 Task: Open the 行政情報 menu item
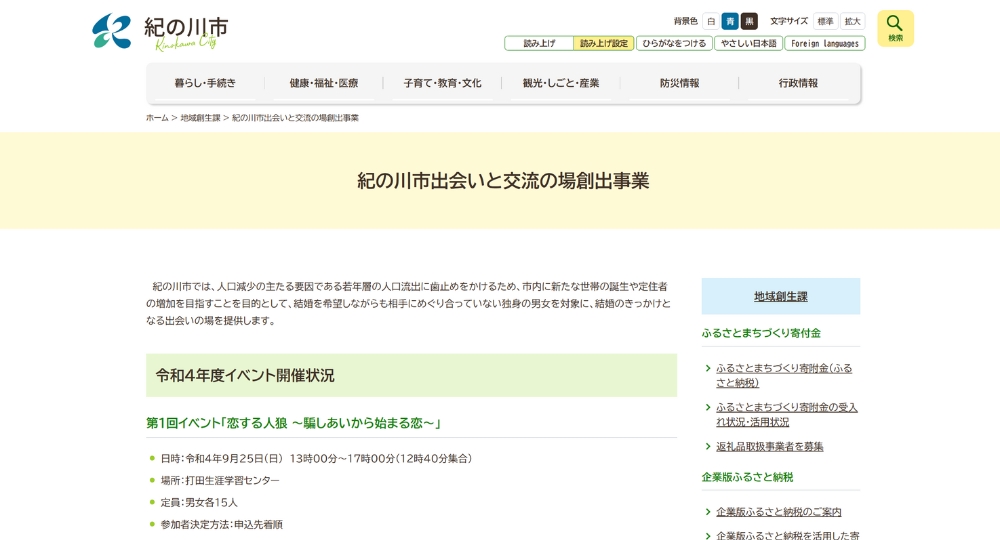pyautogui.click(x=798, y=83)
